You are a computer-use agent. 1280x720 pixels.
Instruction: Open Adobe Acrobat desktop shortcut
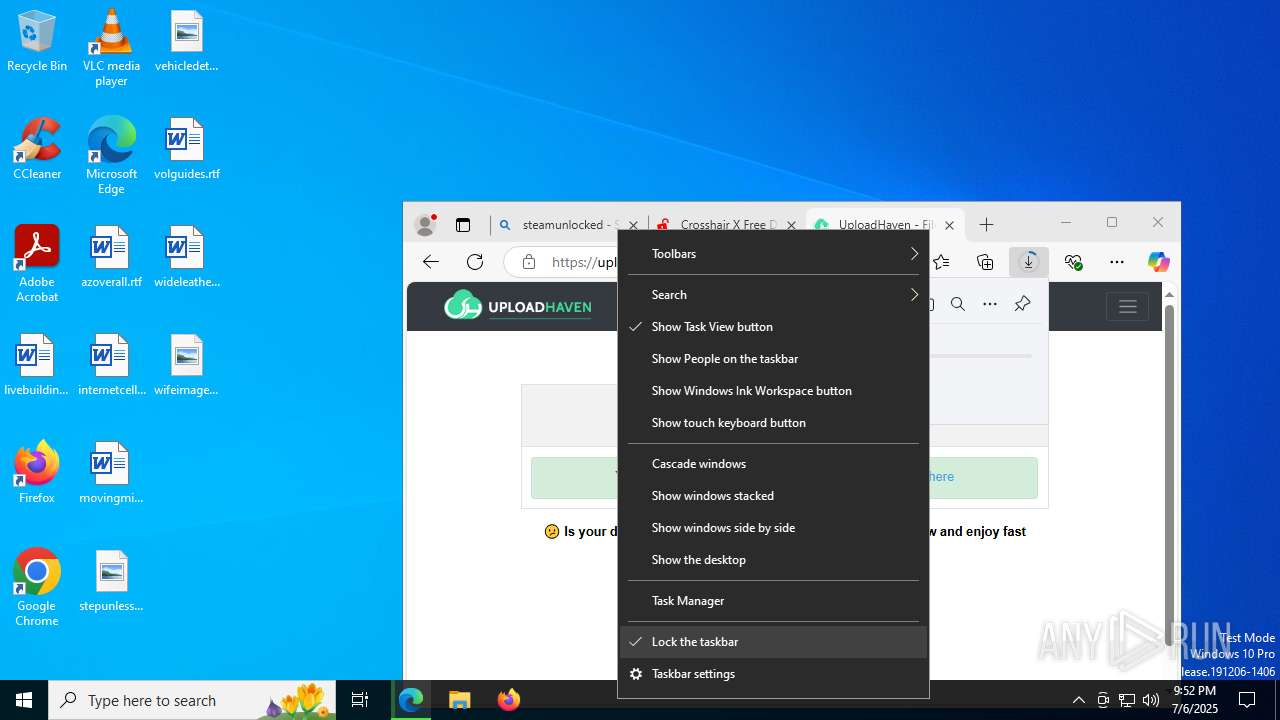coord(37,264)
